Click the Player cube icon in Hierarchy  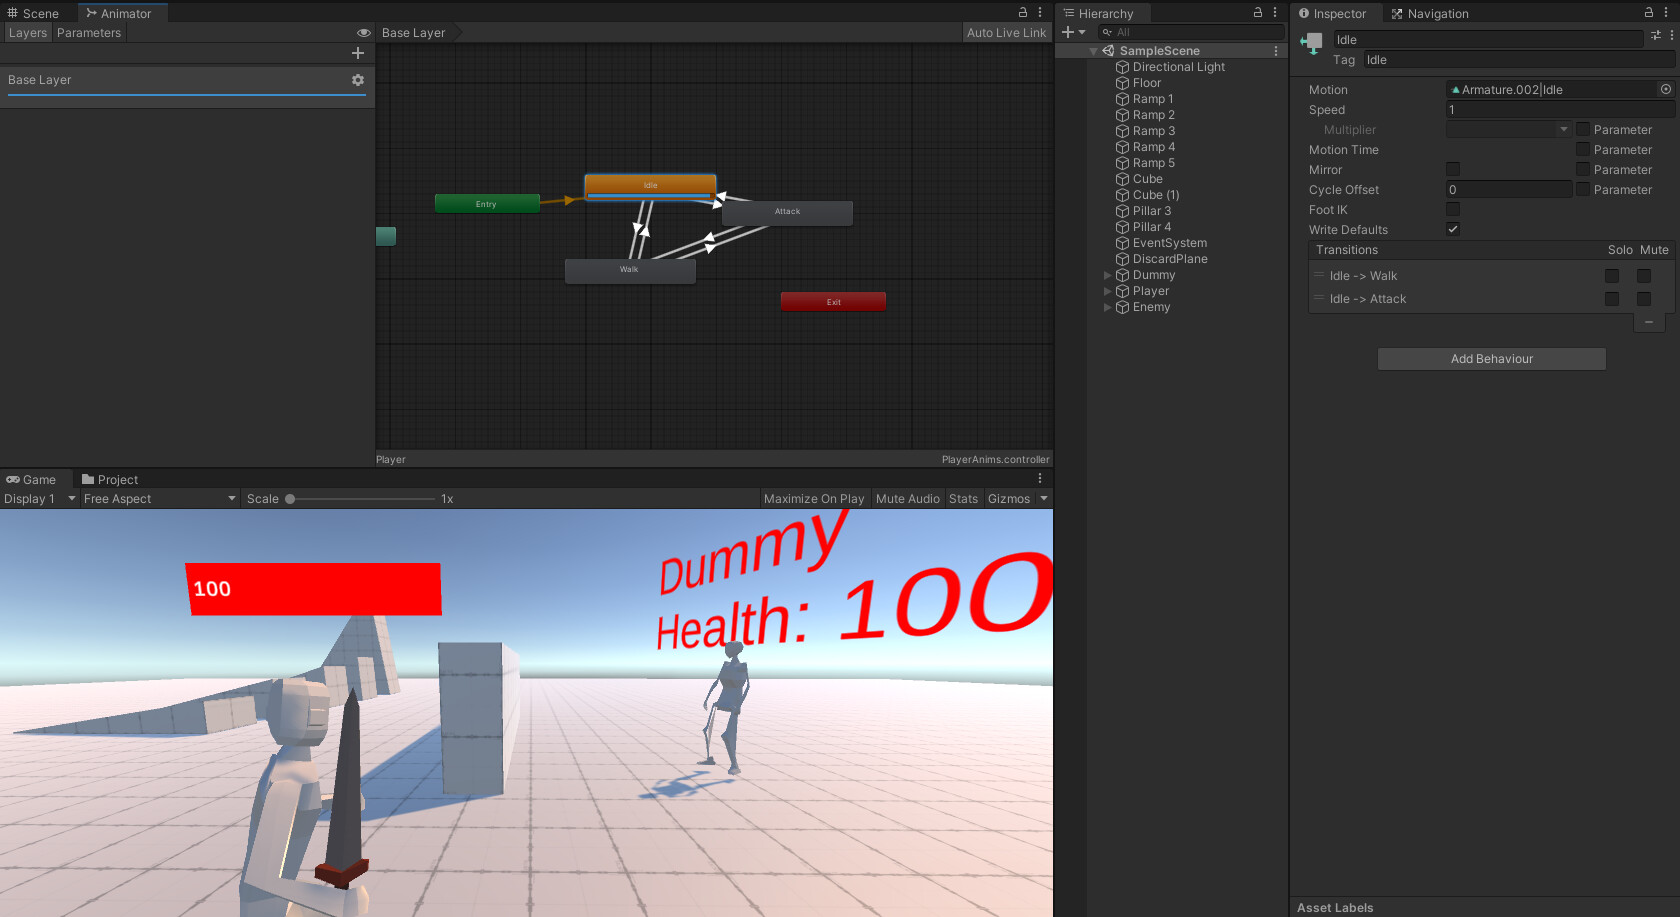1122,291
